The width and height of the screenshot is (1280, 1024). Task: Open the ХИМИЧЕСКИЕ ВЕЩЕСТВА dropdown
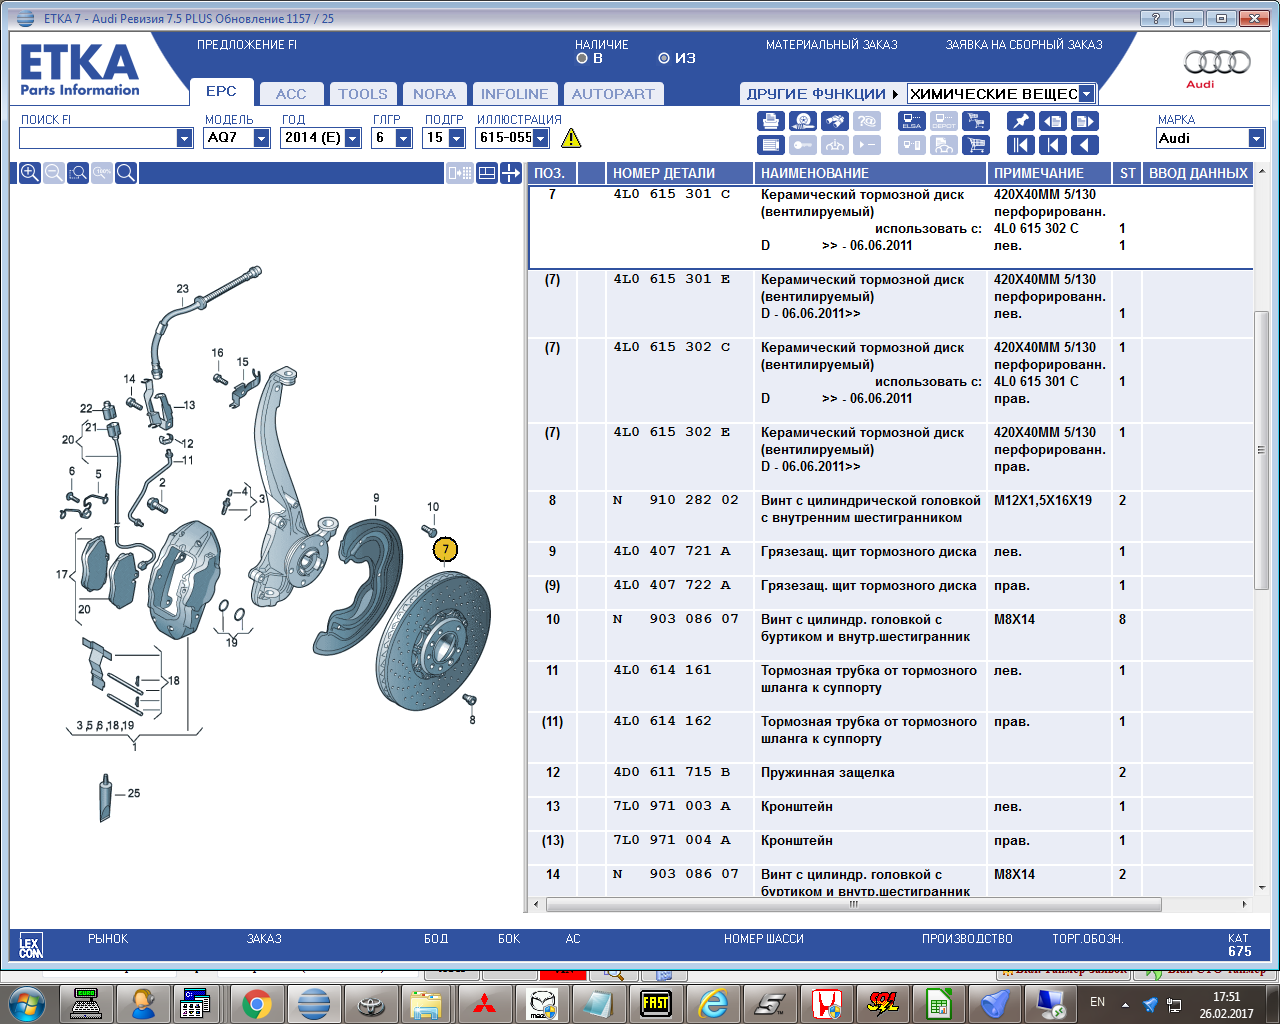coord(1086,94)
